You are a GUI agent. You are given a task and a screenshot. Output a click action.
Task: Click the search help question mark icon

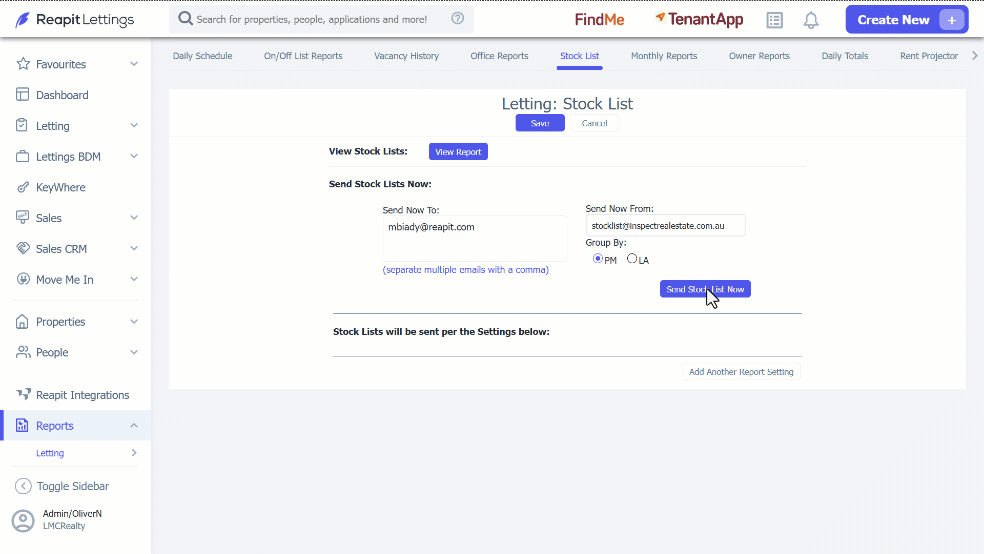click(x=457, y=19)
